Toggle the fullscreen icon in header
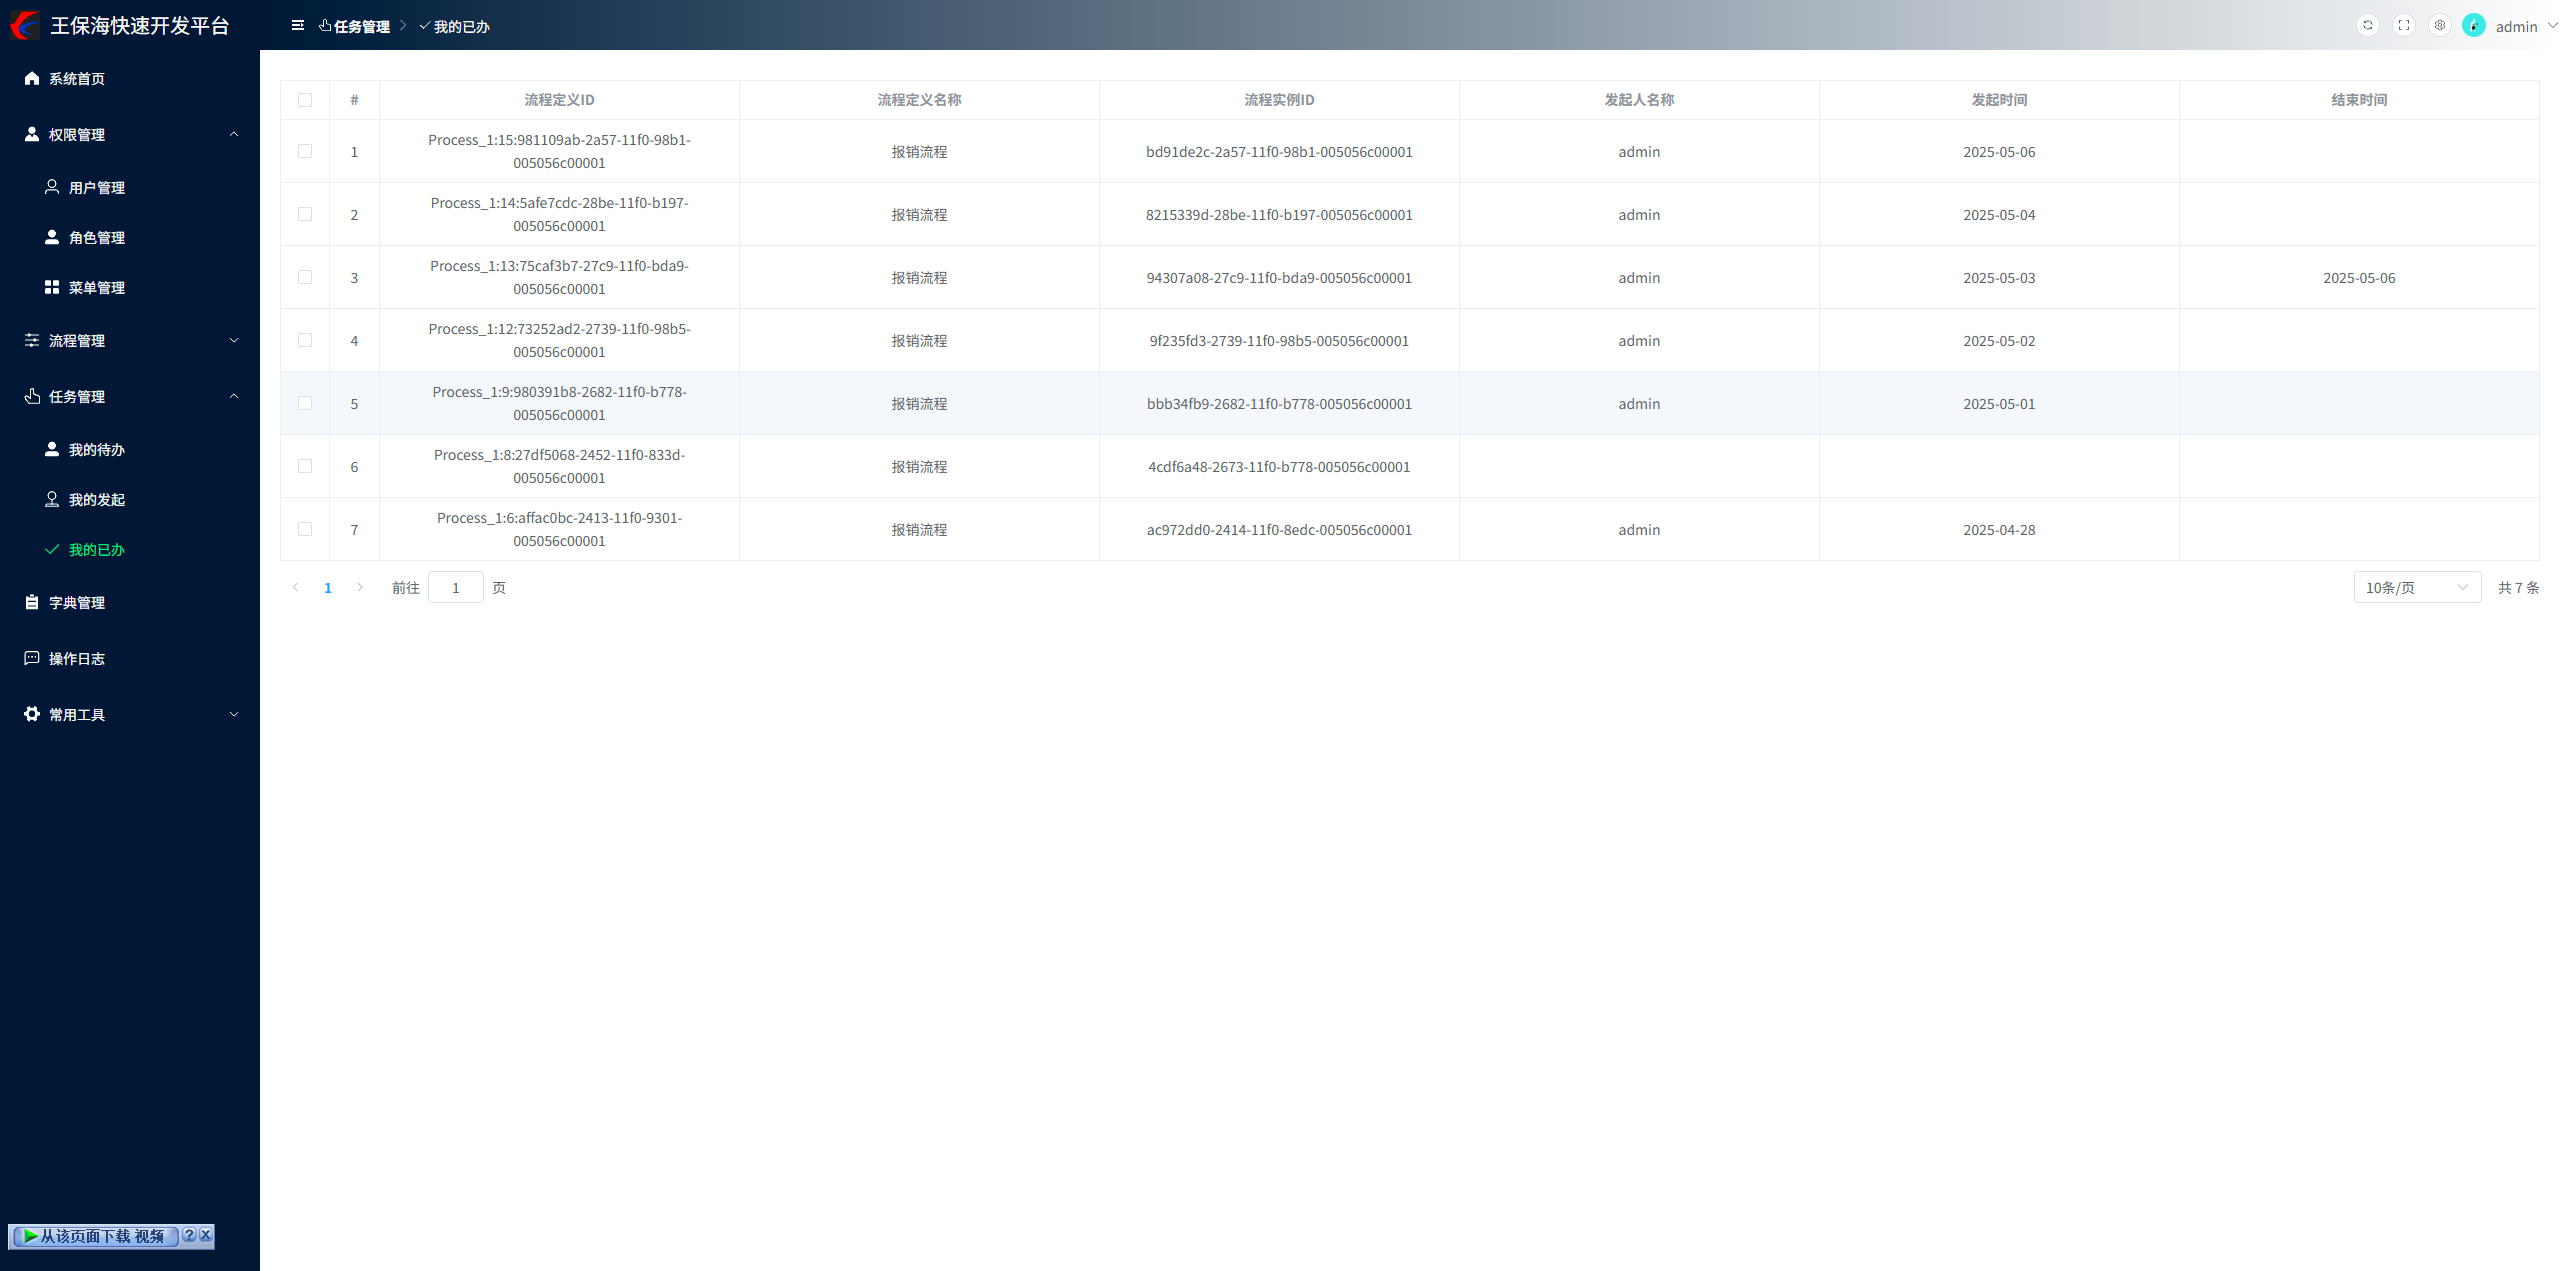This screenshot has height=1271, width=2560. (x=2403, y=25)
